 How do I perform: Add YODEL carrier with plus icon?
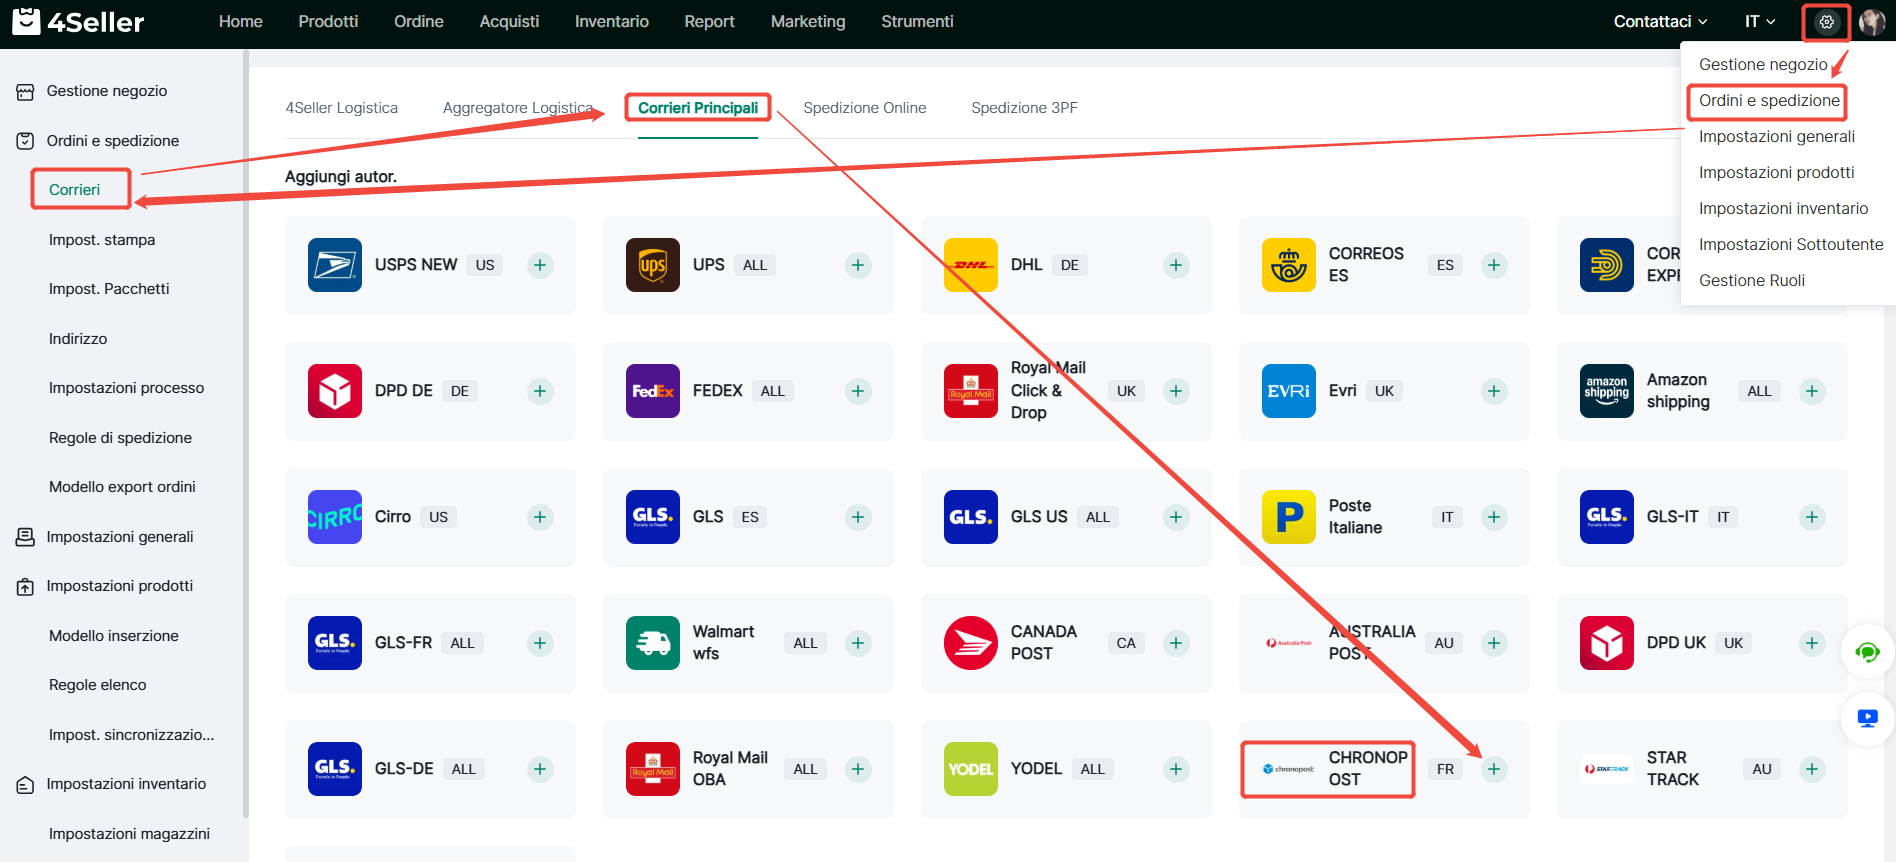point(1176,769)
